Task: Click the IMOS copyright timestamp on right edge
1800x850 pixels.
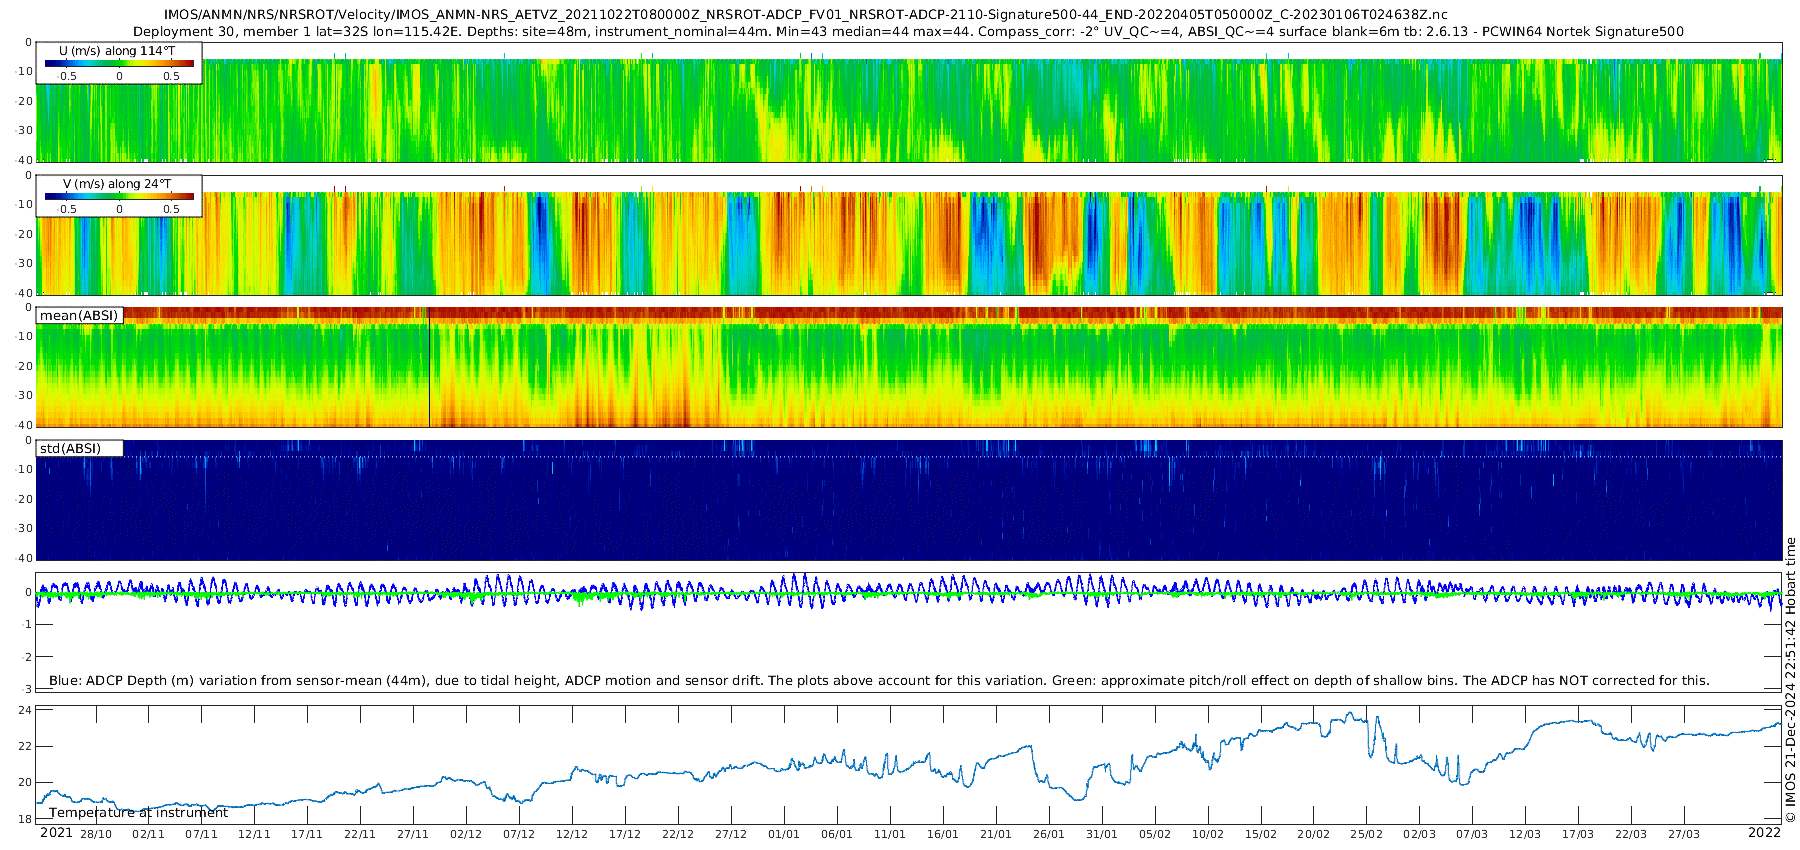Action: click(1790, 680)
